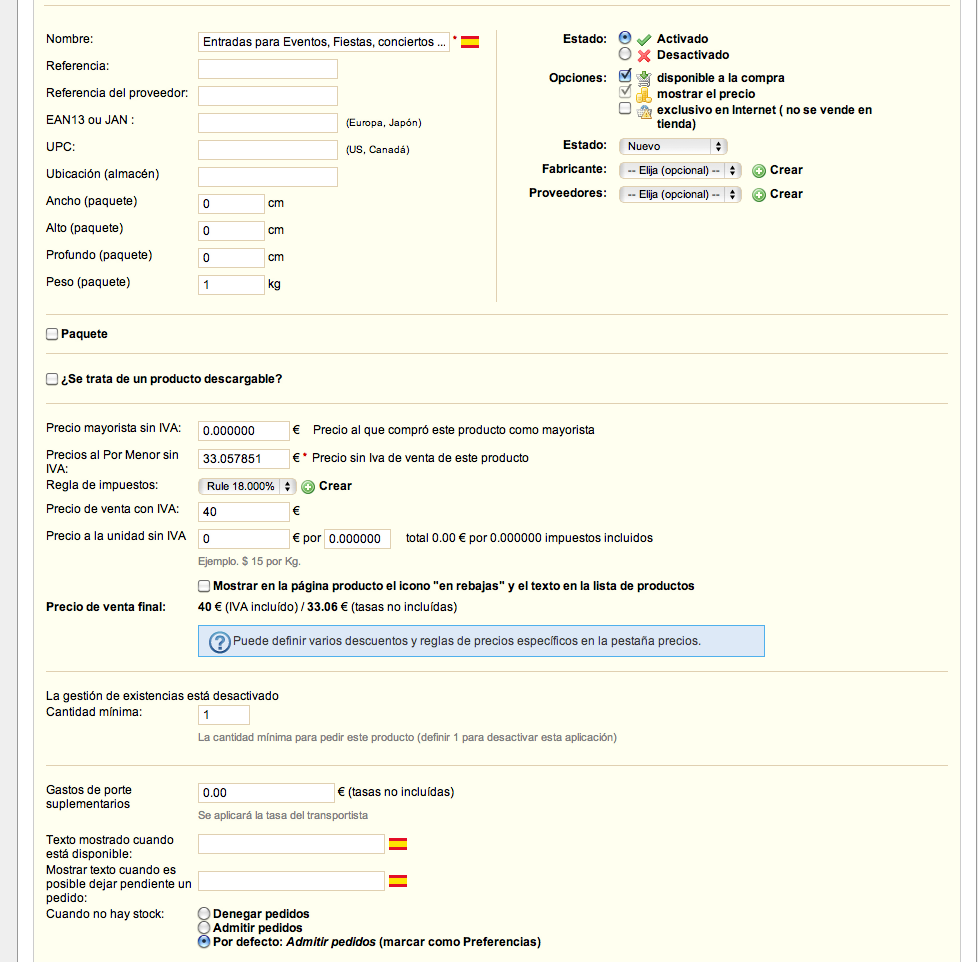The height and width of the screenshot is (962, 978).
Task: Open the Estado Nuevo dropdown
Action: click(x=673, y=146)
